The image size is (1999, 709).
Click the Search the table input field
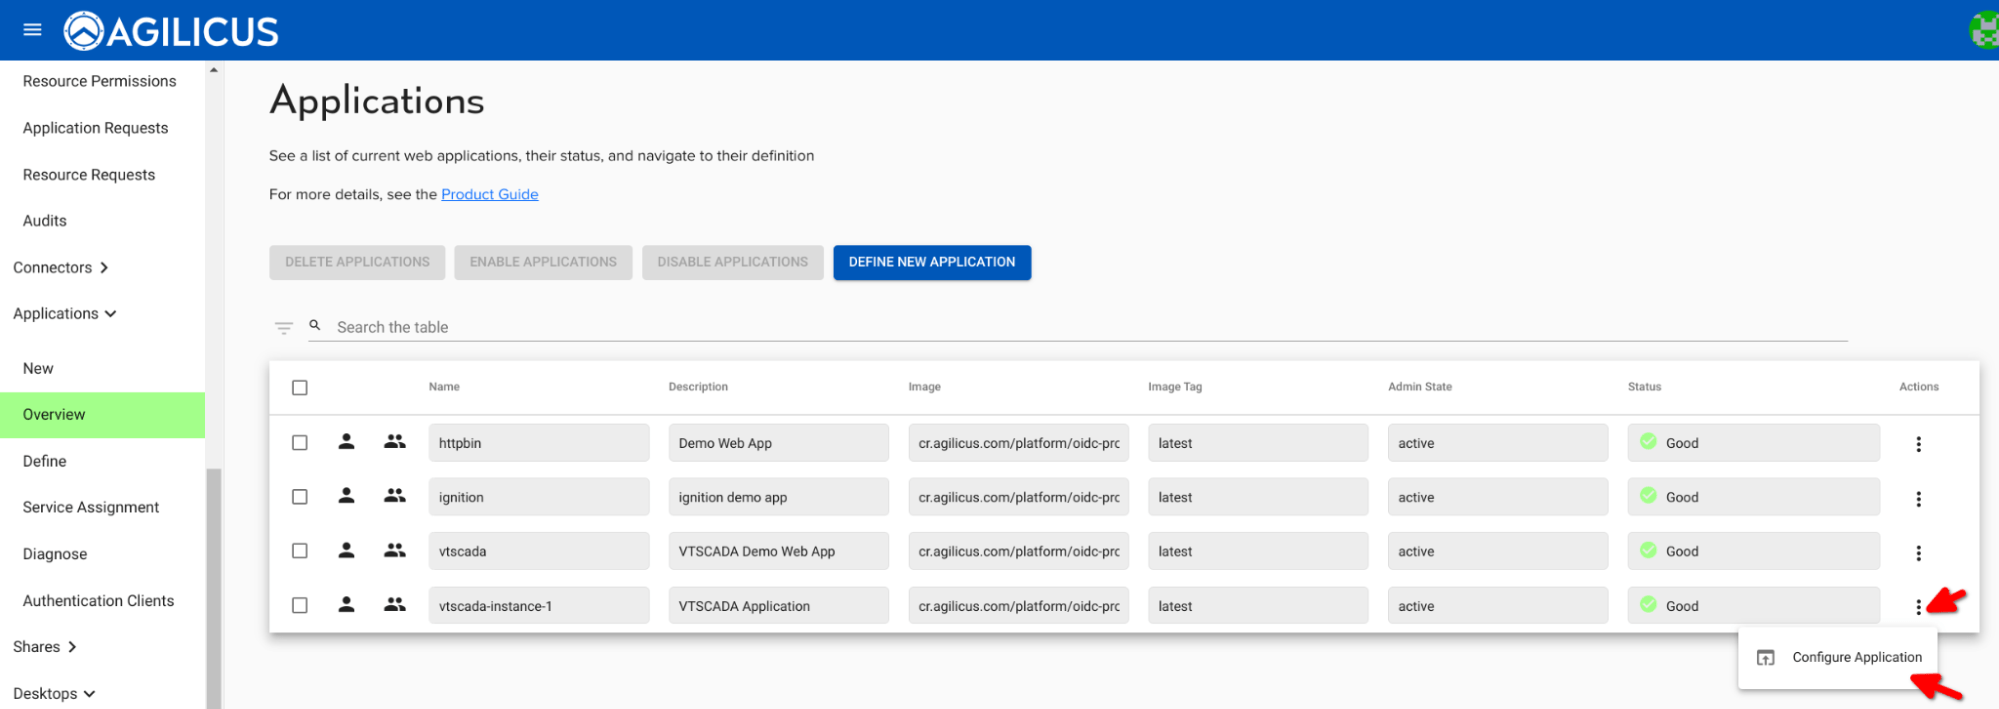tap(1080, 327)
